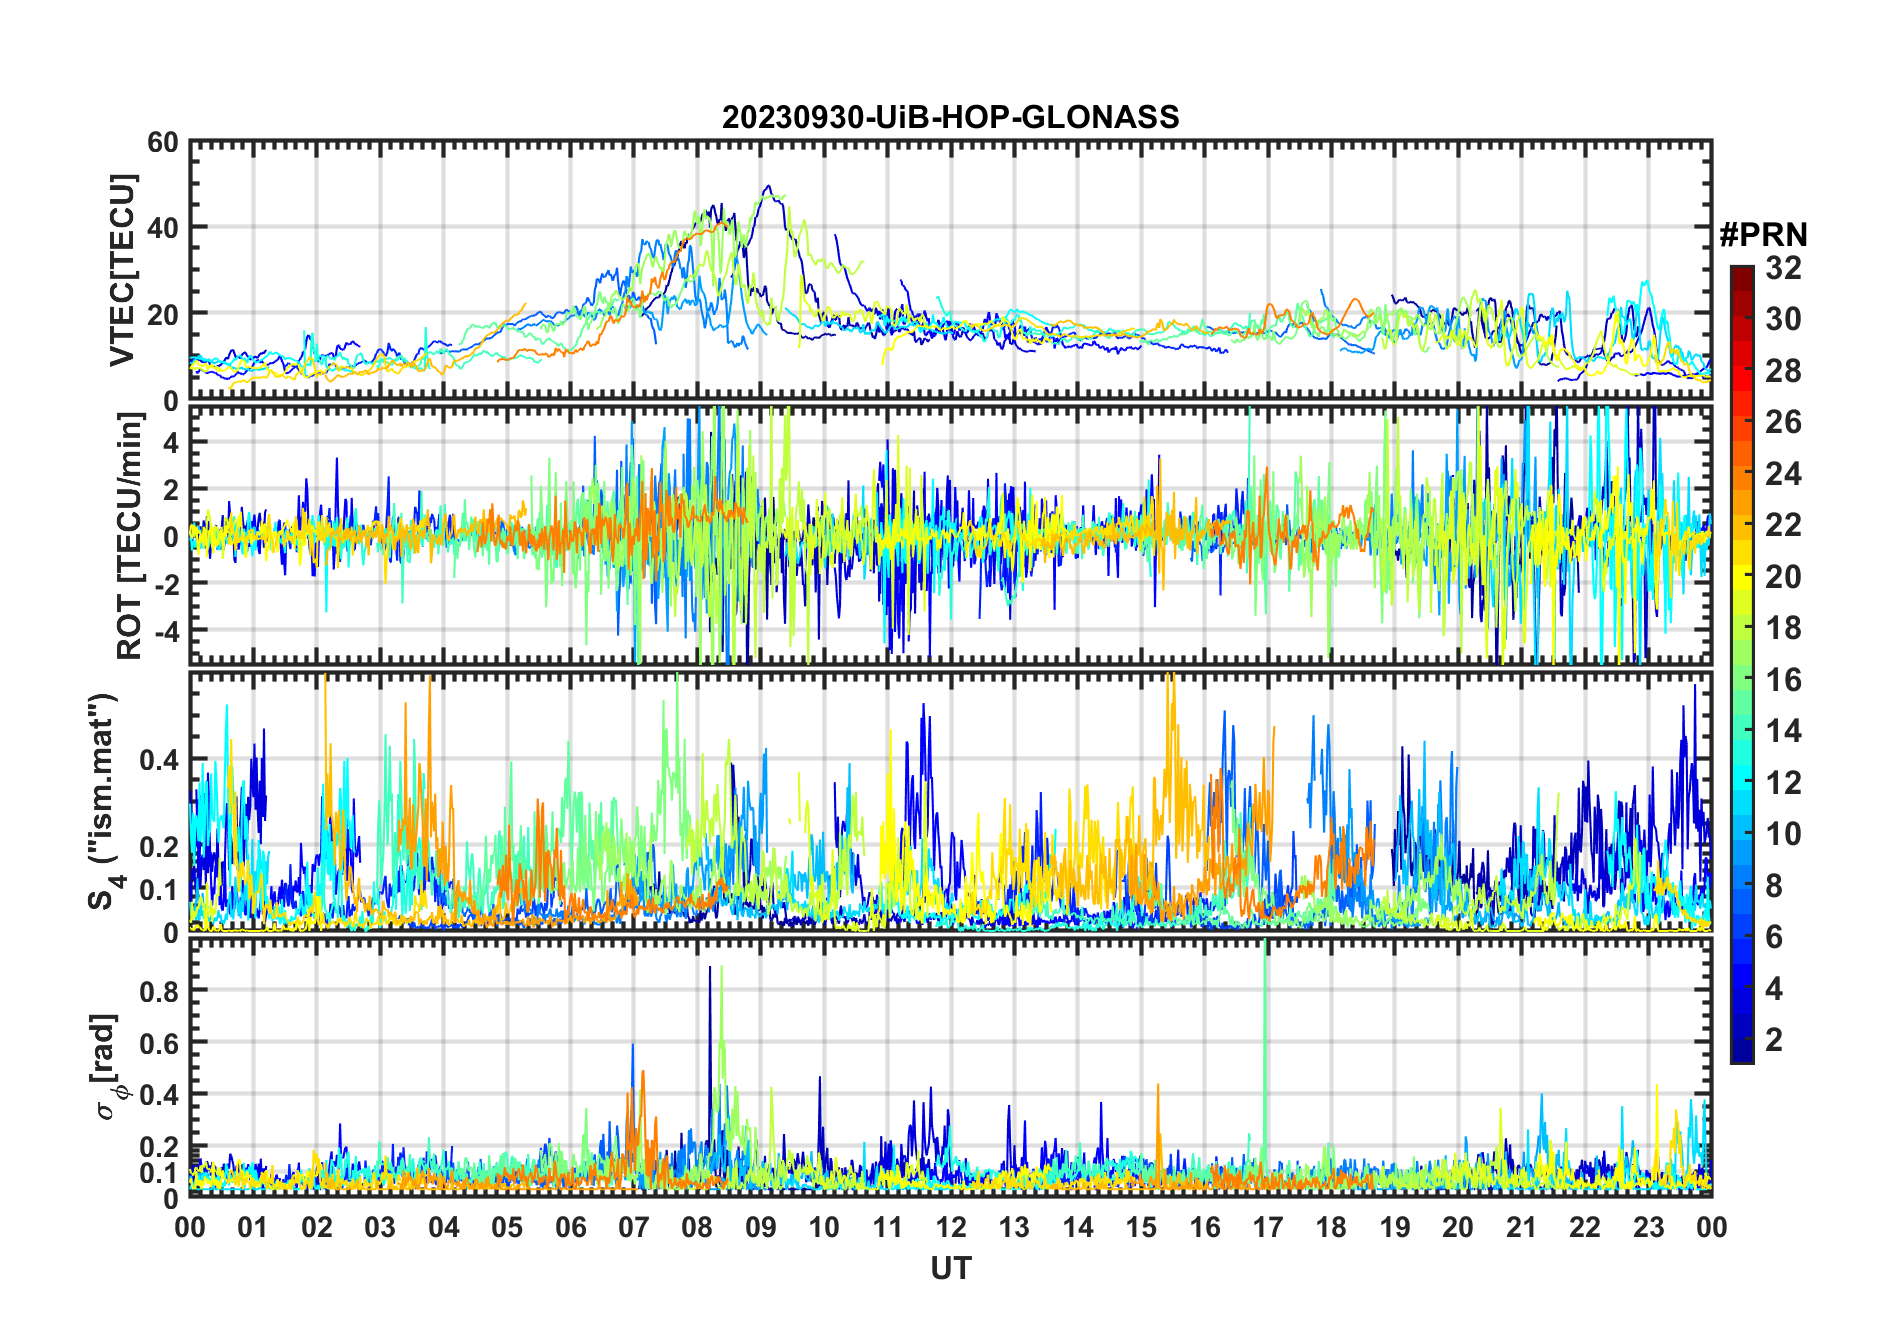Screen dimensions: 1902x1330
Task: Click the 12 hour tick on x-axis
Action: point(951,1228)
